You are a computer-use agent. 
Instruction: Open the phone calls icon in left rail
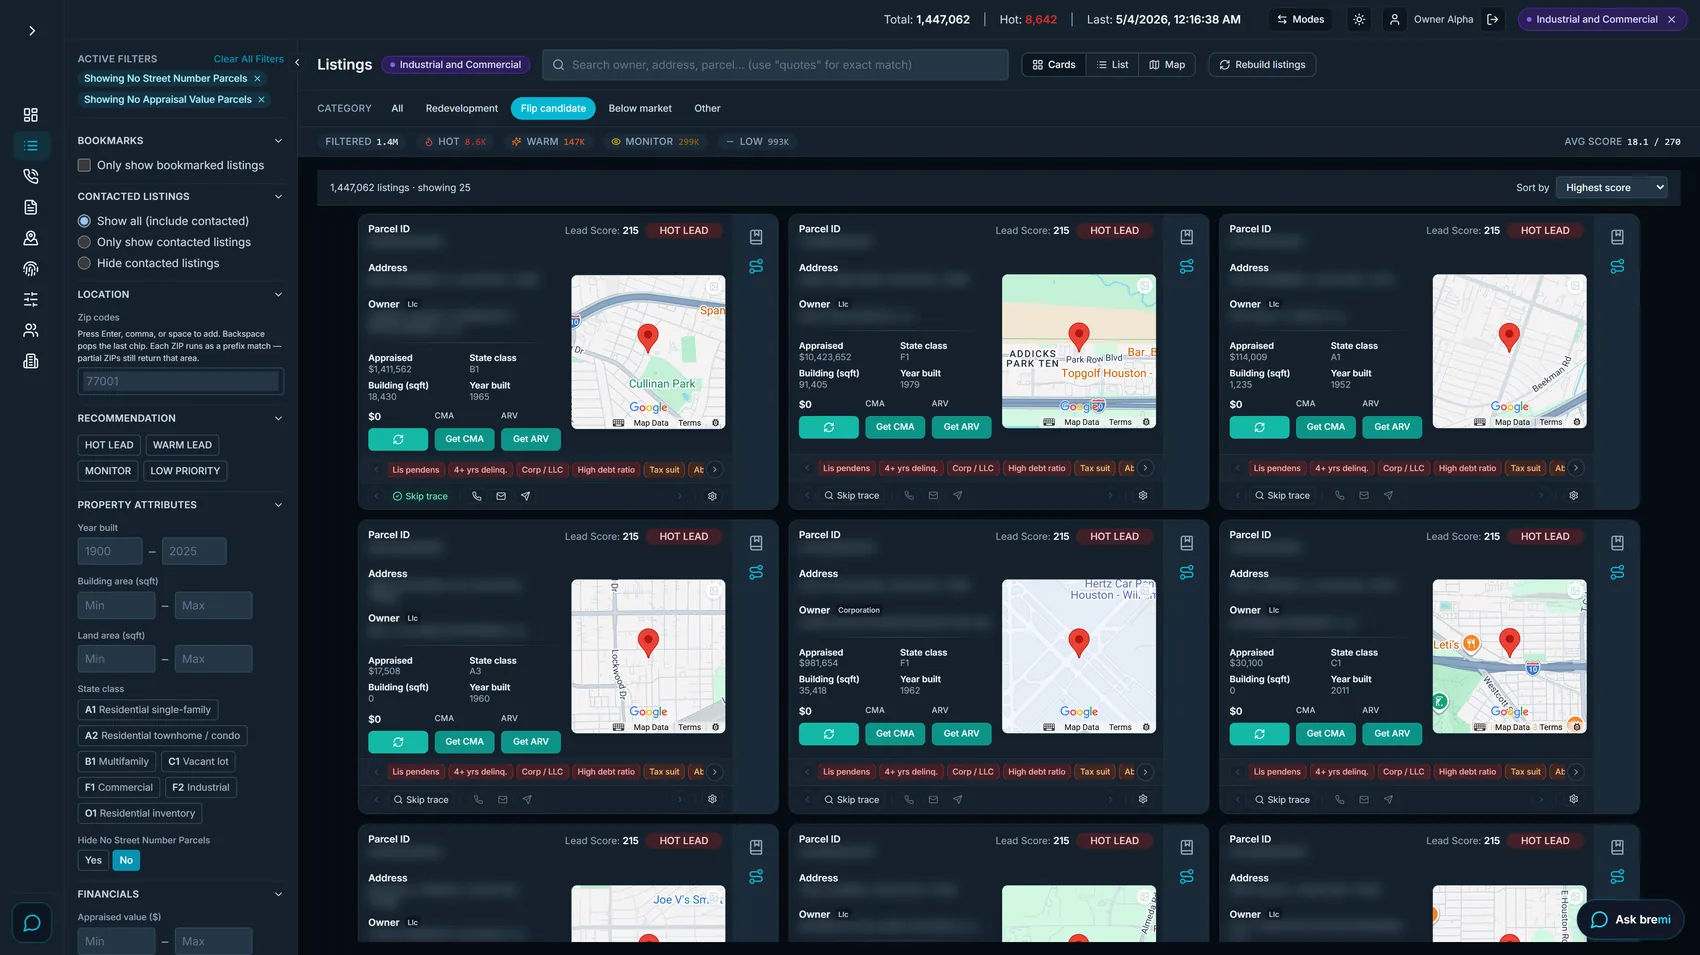[x=31, y=176]
